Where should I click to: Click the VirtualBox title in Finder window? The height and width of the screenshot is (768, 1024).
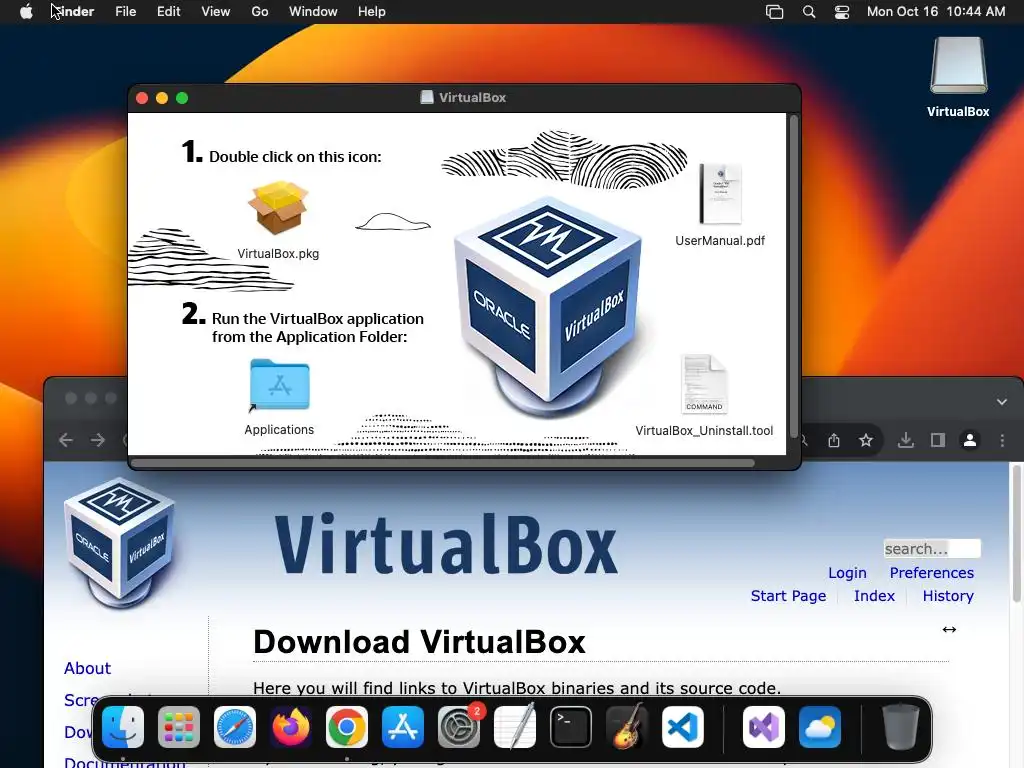(x=472, y=97)
